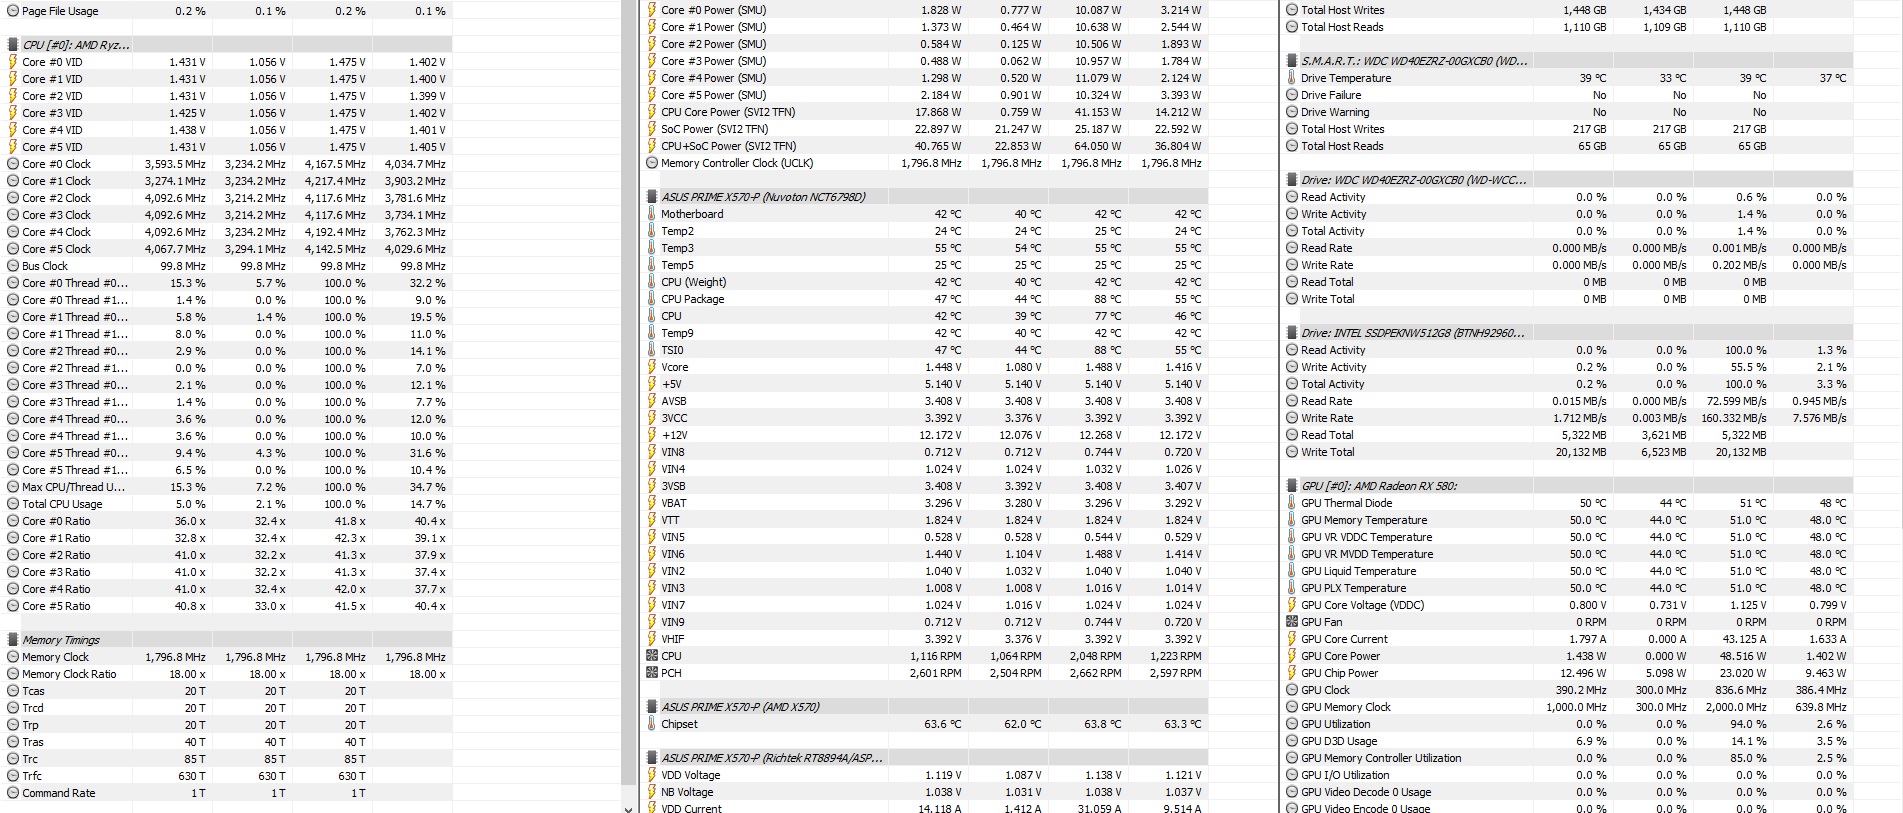
Task: Click the "VHIF" voltage label
Action: tap(673, 639)
